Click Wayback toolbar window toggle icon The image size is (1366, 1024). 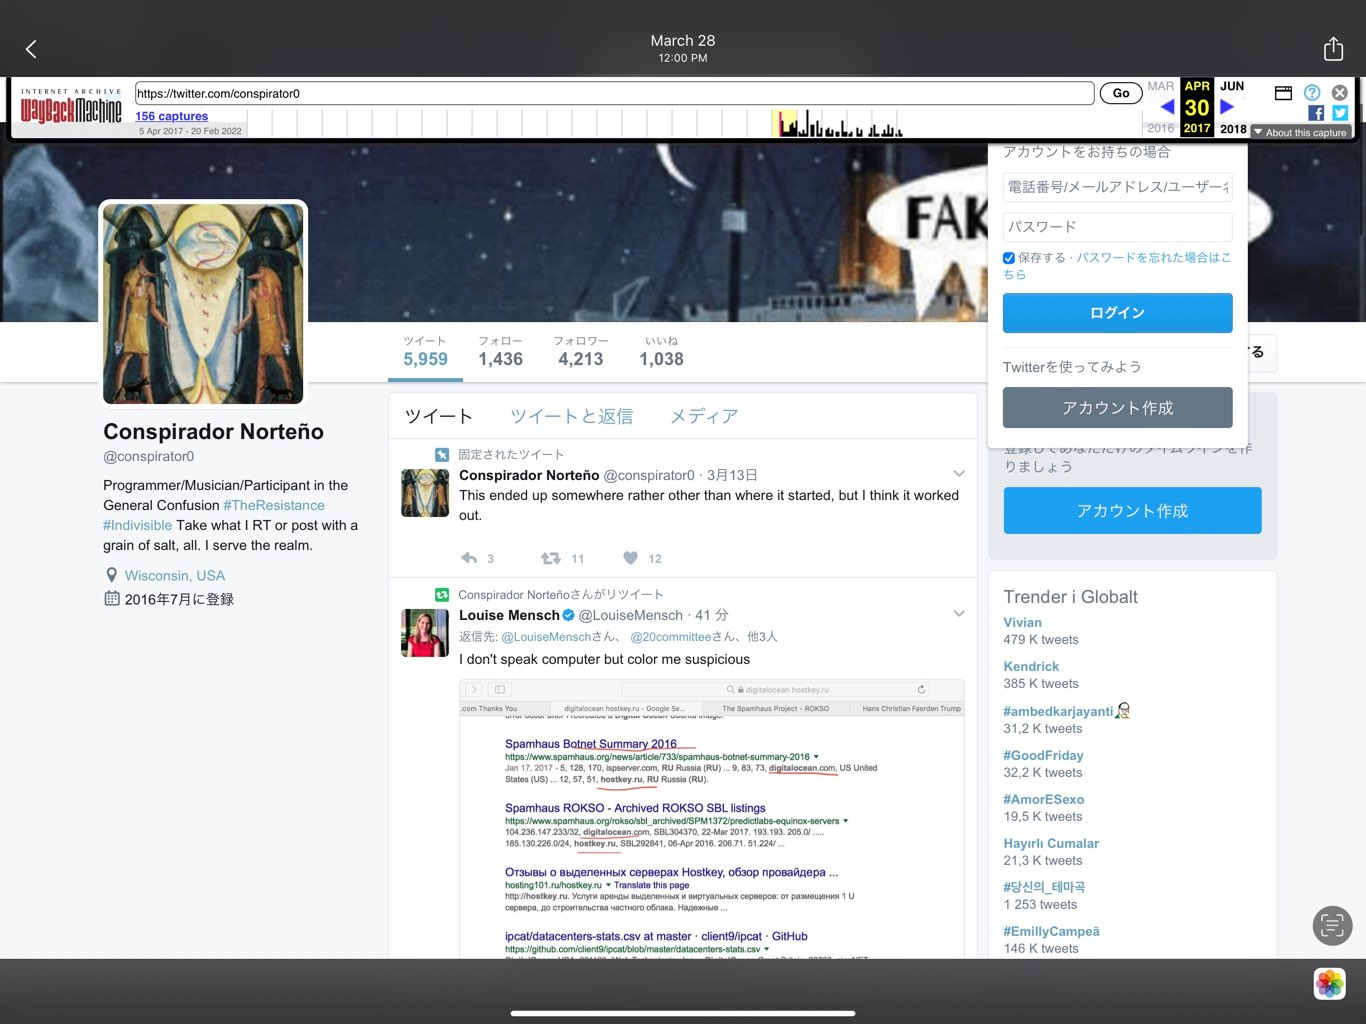click(x=1283, y=93)
